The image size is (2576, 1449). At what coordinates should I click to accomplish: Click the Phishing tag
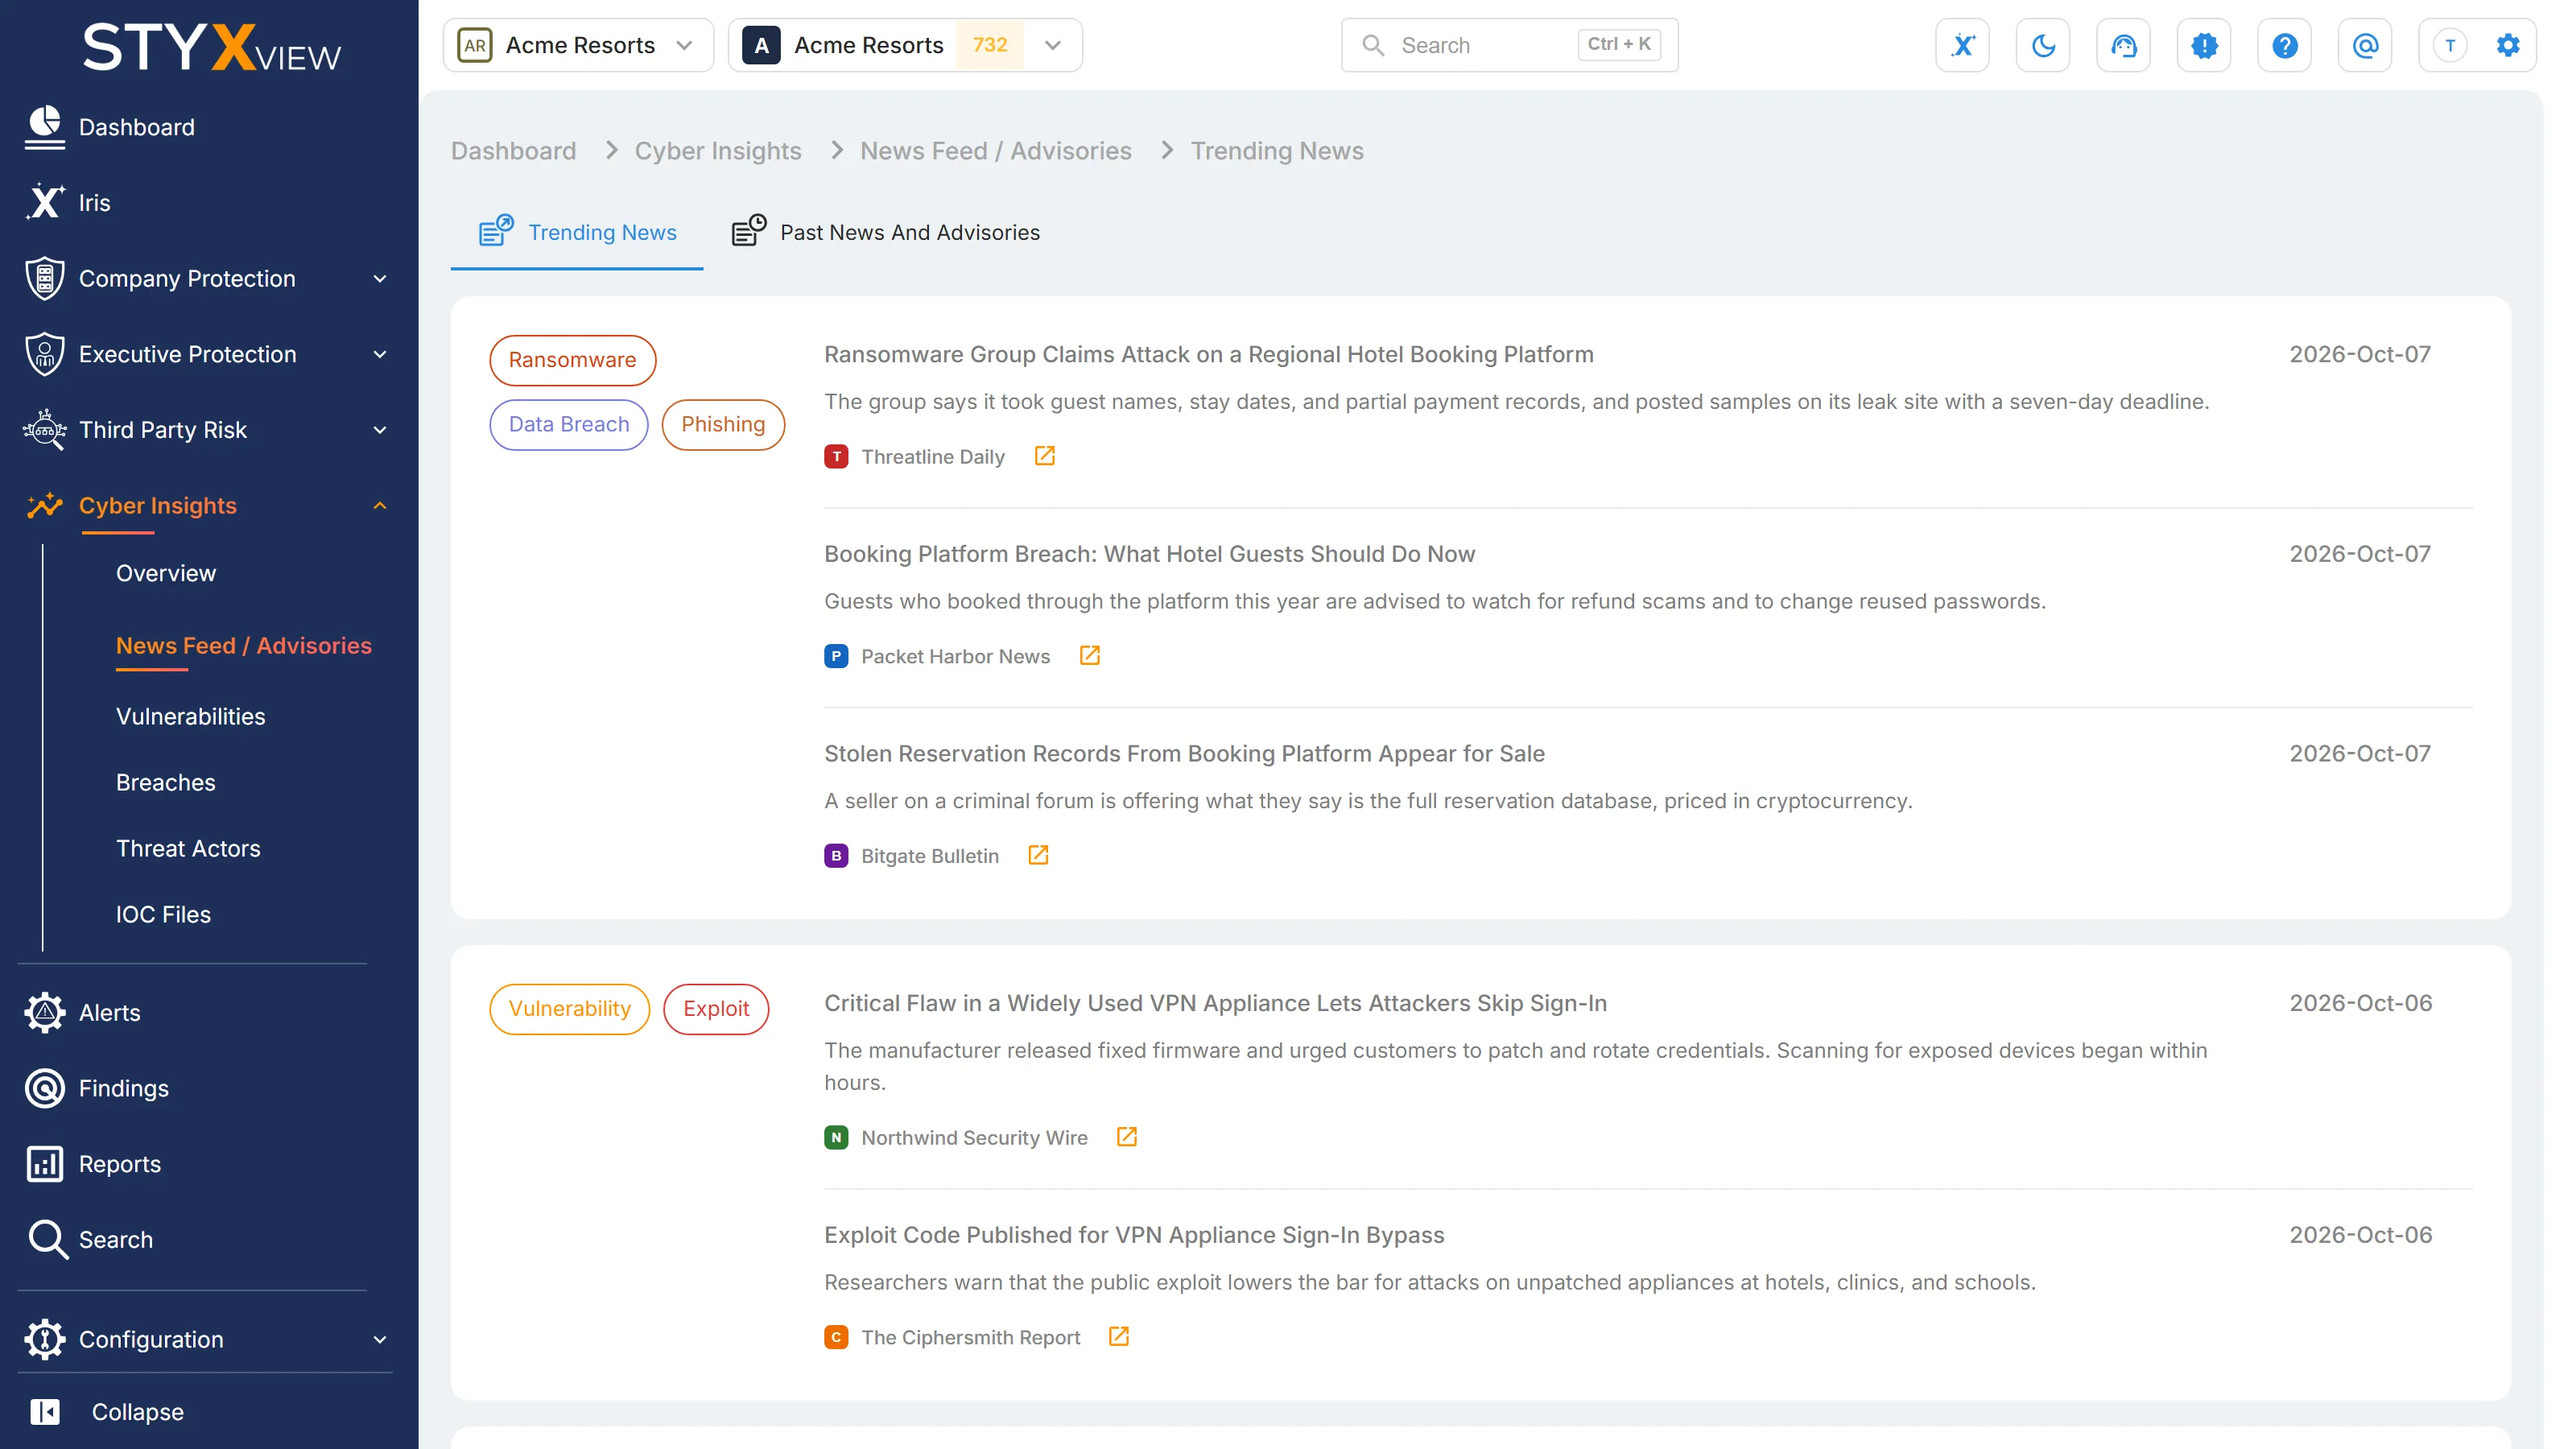[723, 424]
